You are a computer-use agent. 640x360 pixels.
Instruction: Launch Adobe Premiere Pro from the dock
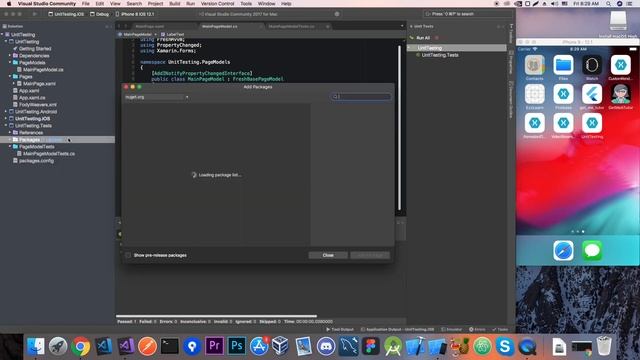pyautogui.click(x=214, y=347)
